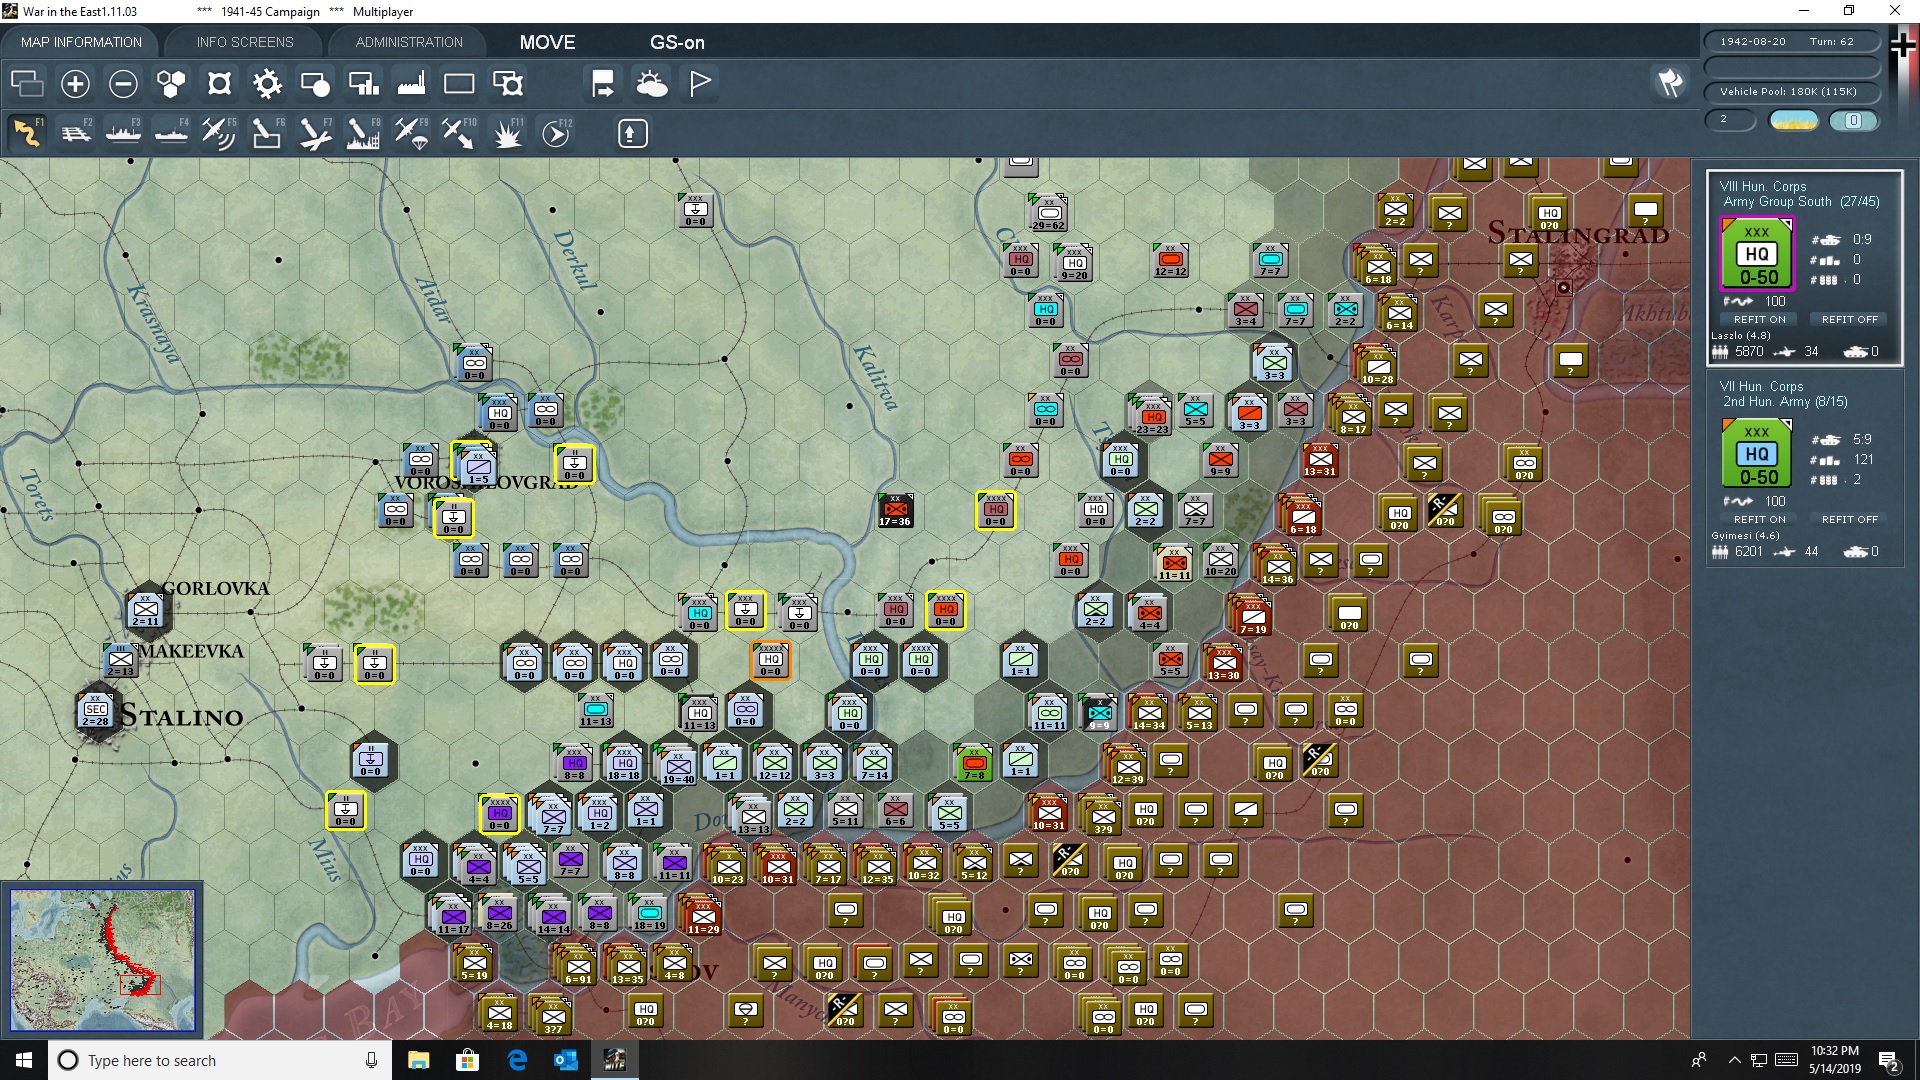
Task: Select the orange-highlighted HQ 0=0 counter
Action: [771, 662]
